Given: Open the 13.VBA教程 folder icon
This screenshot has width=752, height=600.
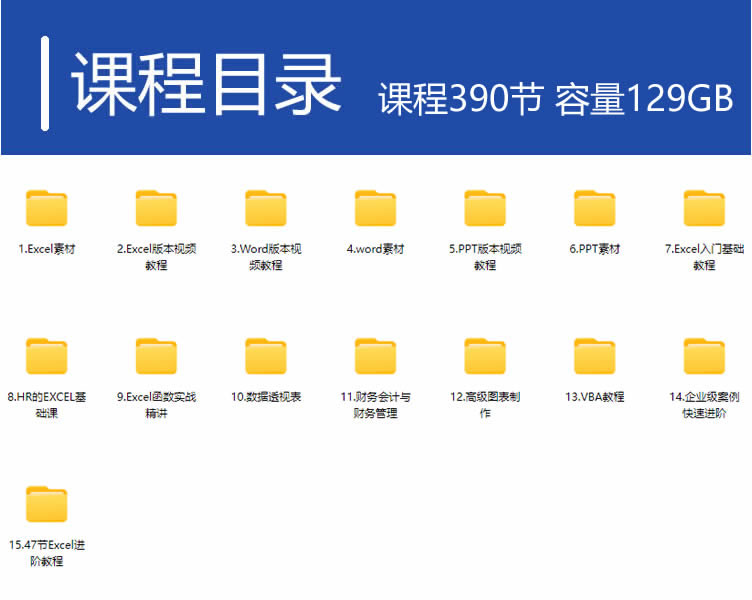Looking at the screenshot, I should click(595, 356).
